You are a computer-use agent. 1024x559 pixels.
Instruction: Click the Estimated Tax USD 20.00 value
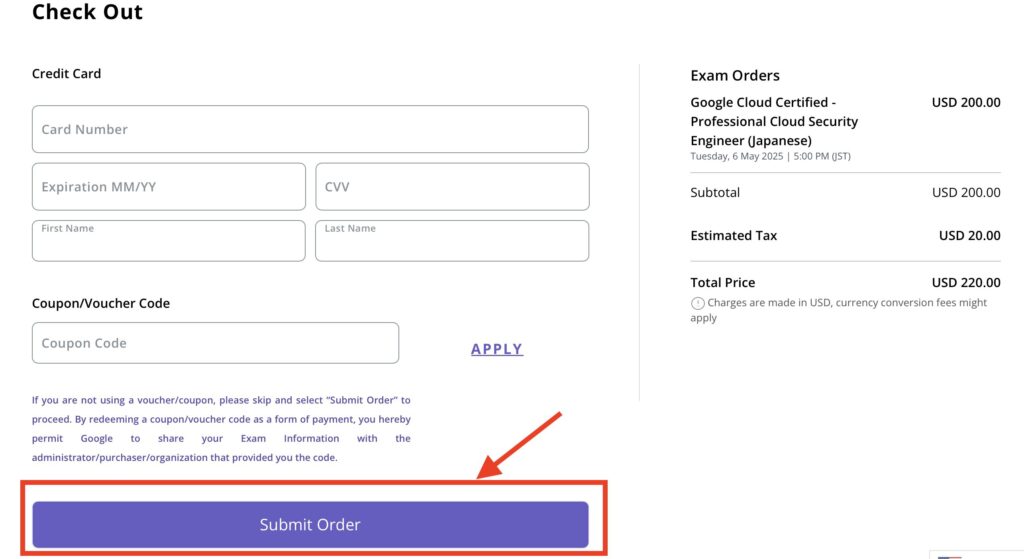[969, 236]
